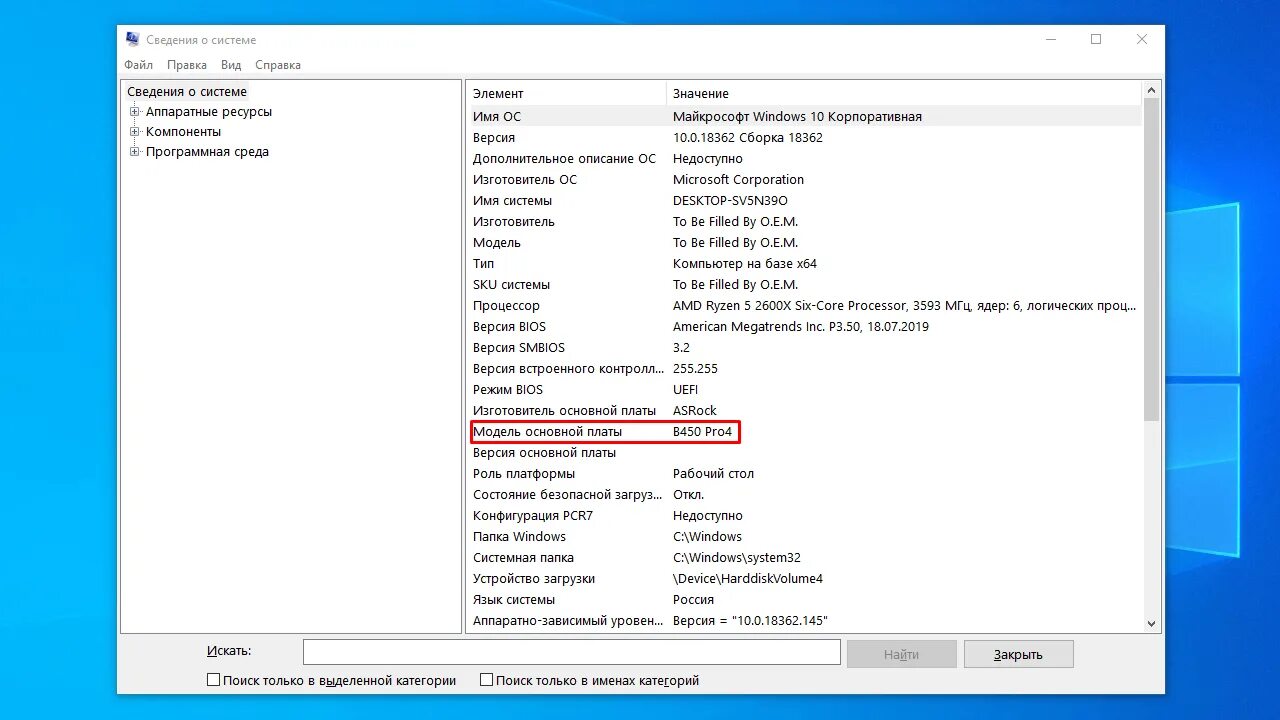Screen dimensions: 1280x720
Task: Click the ASRock value
Action: [695, 410]
